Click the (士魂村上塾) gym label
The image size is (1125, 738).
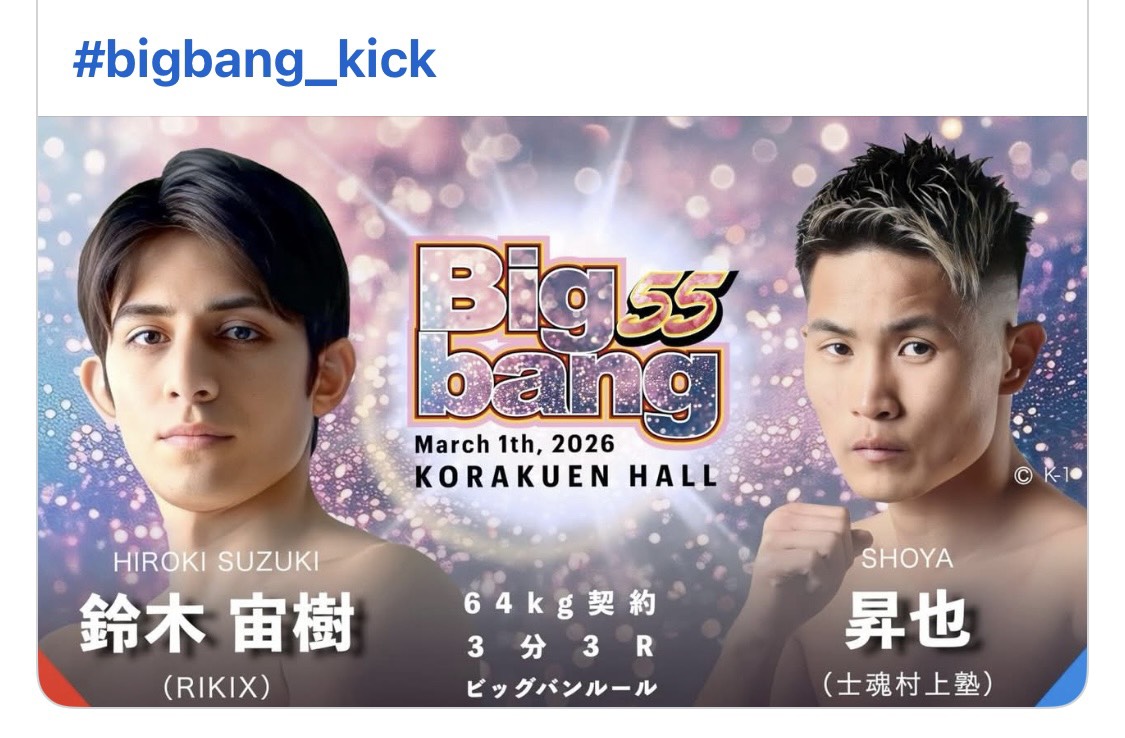908,684
